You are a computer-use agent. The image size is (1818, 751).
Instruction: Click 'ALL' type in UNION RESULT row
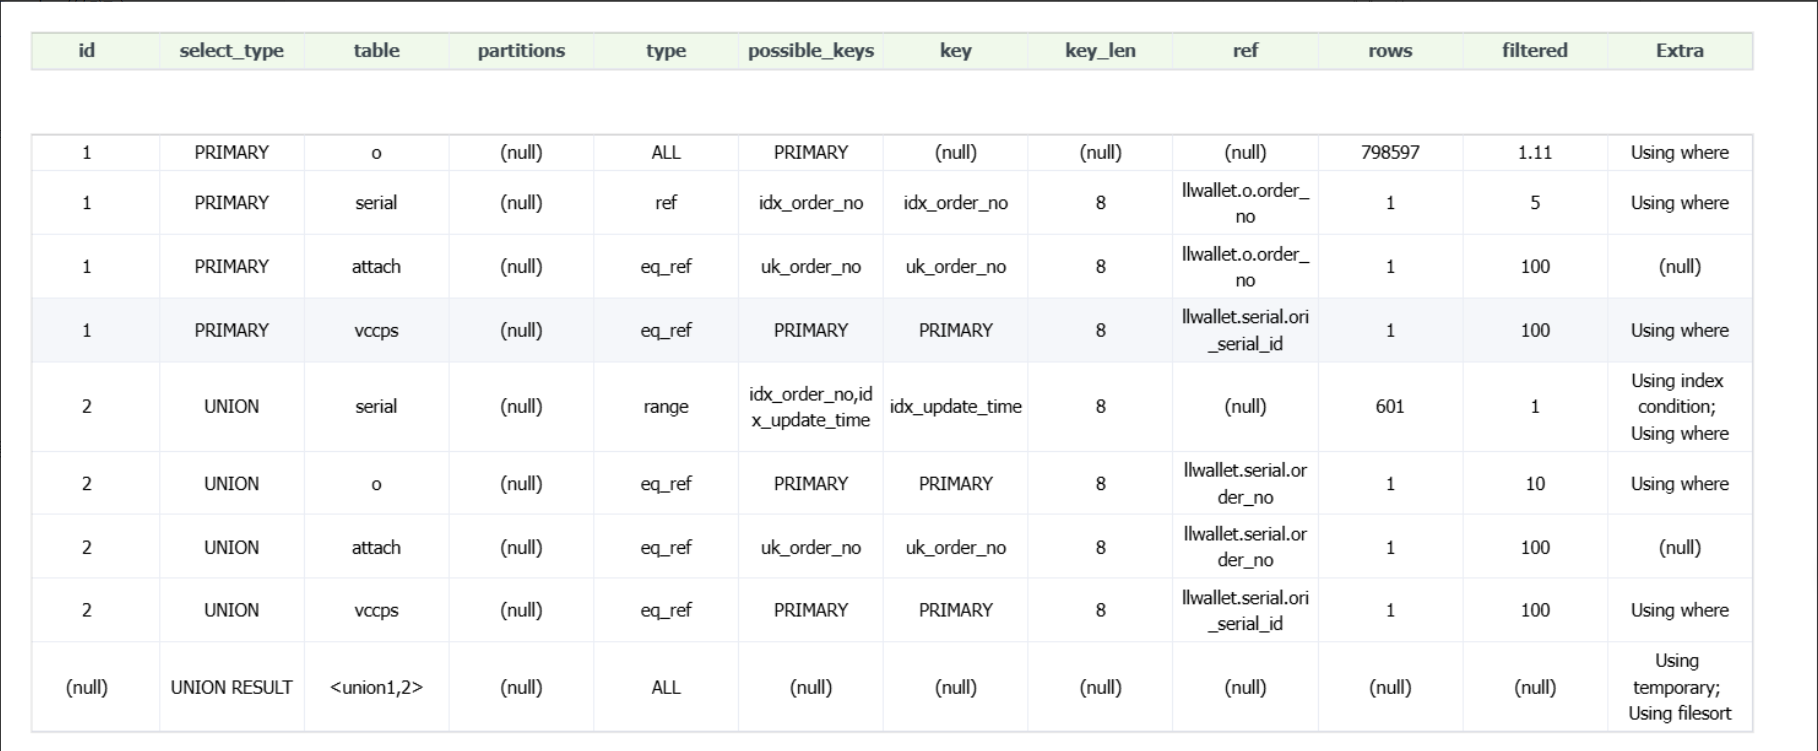pyautogui.click(x=666, y=688)
